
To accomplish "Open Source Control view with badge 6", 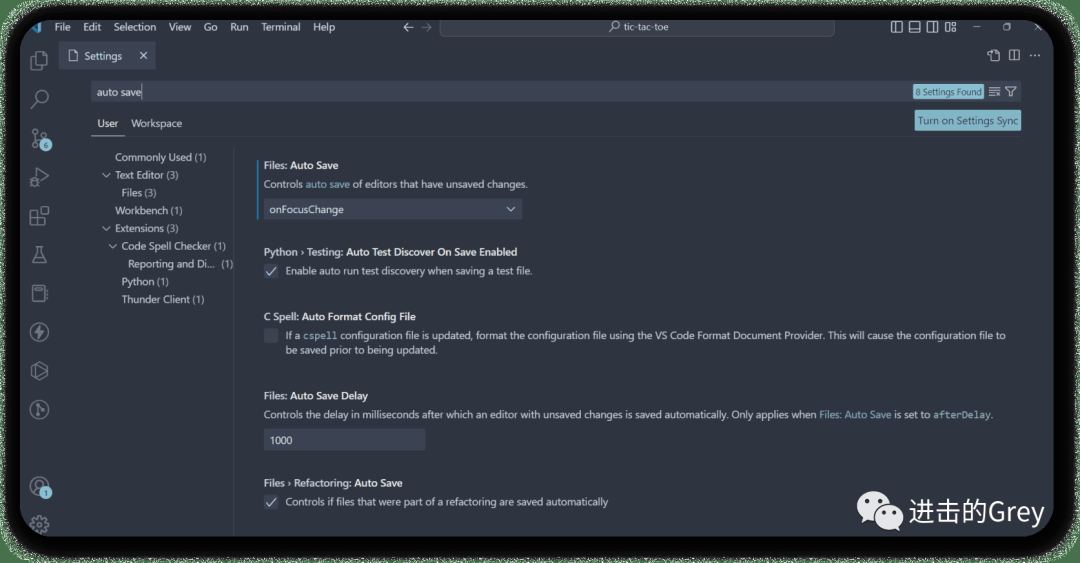I will click(x=40, y=139).
